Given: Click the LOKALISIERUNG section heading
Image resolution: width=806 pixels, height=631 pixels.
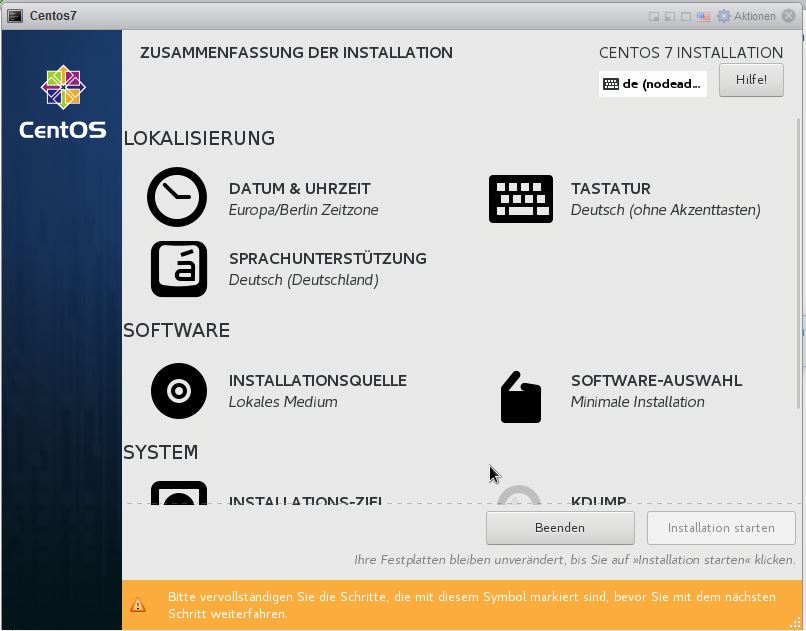Looking at the screenshot, I should coord(199,138).
